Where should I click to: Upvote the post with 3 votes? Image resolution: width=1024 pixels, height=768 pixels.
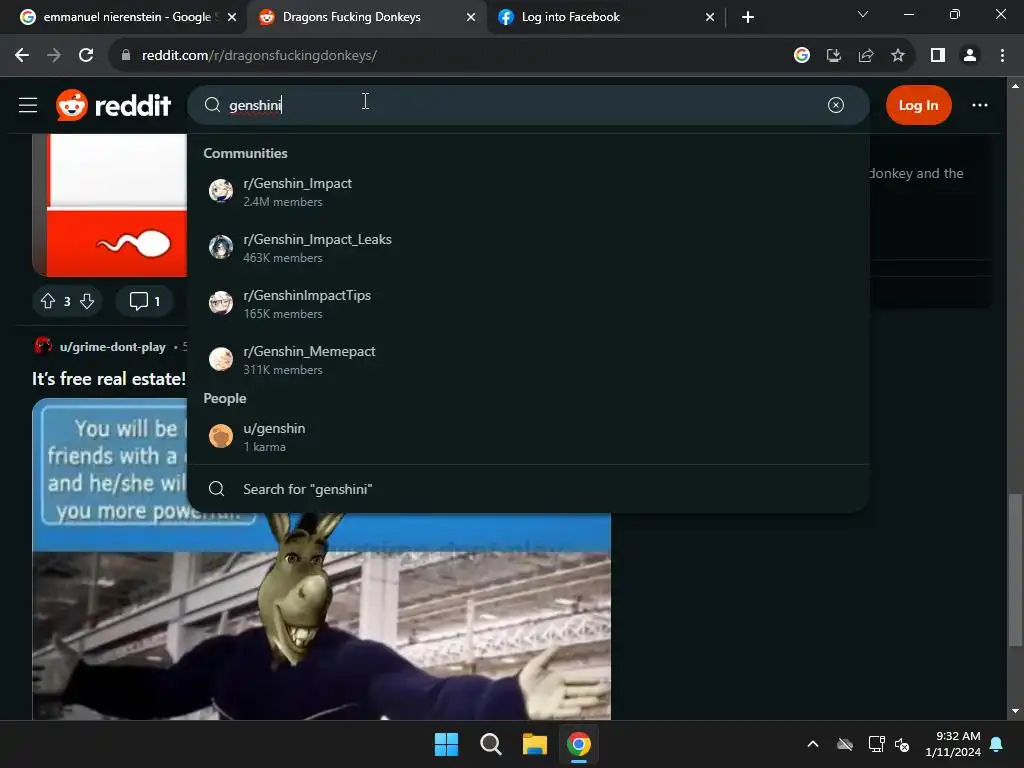tap(48, 301)
